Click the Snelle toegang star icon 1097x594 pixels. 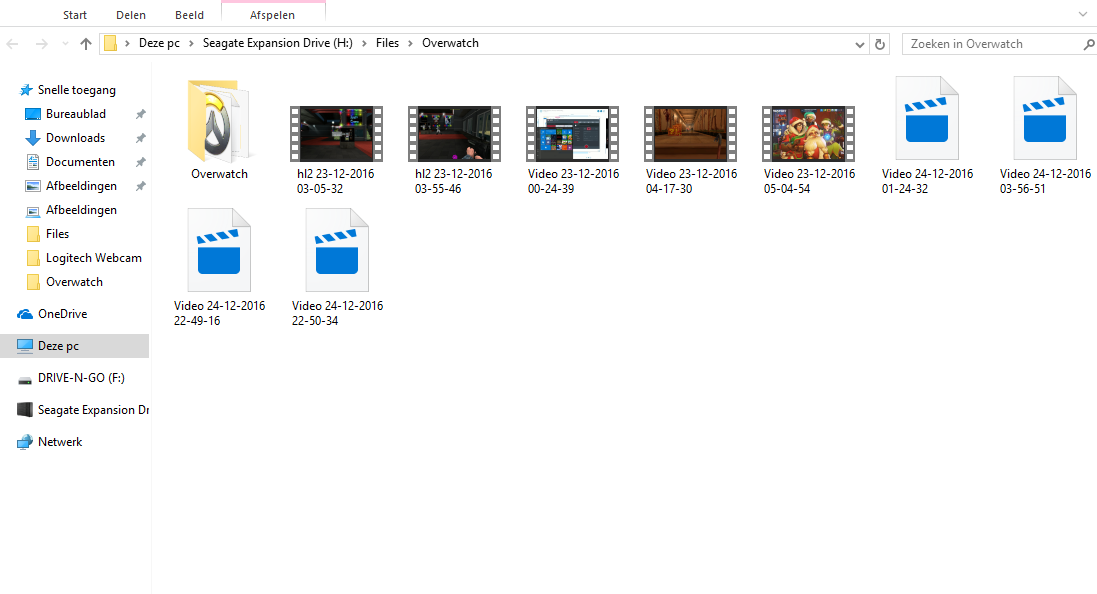tap(26, 90)
